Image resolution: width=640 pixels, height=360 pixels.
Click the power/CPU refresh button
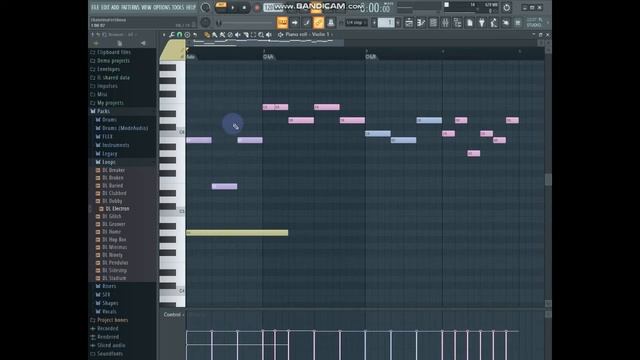(507, 7)
